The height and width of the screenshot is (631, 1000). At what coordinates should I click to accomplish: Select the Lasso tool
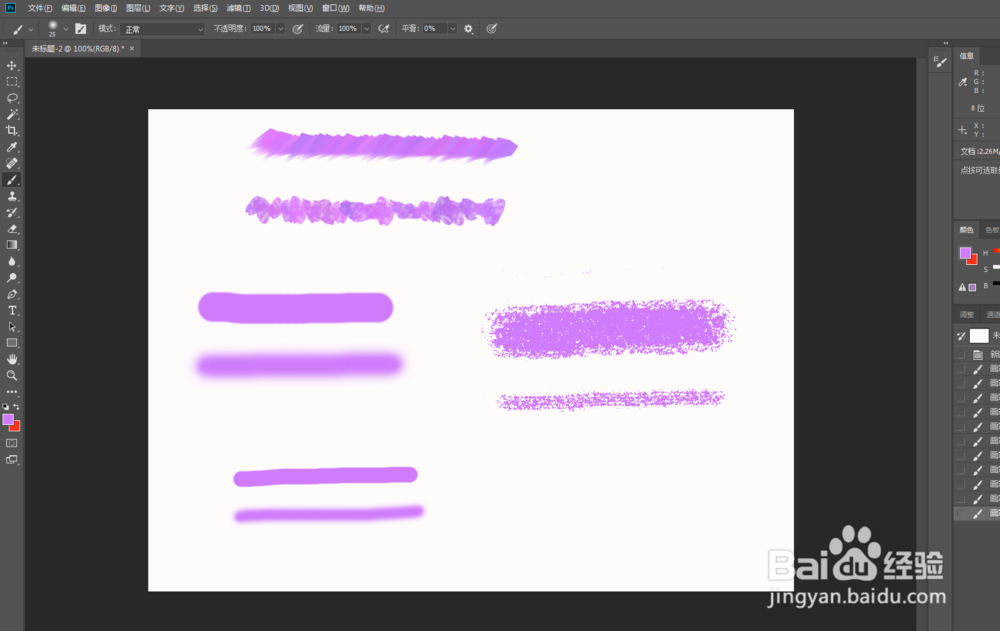click(12, 98)
